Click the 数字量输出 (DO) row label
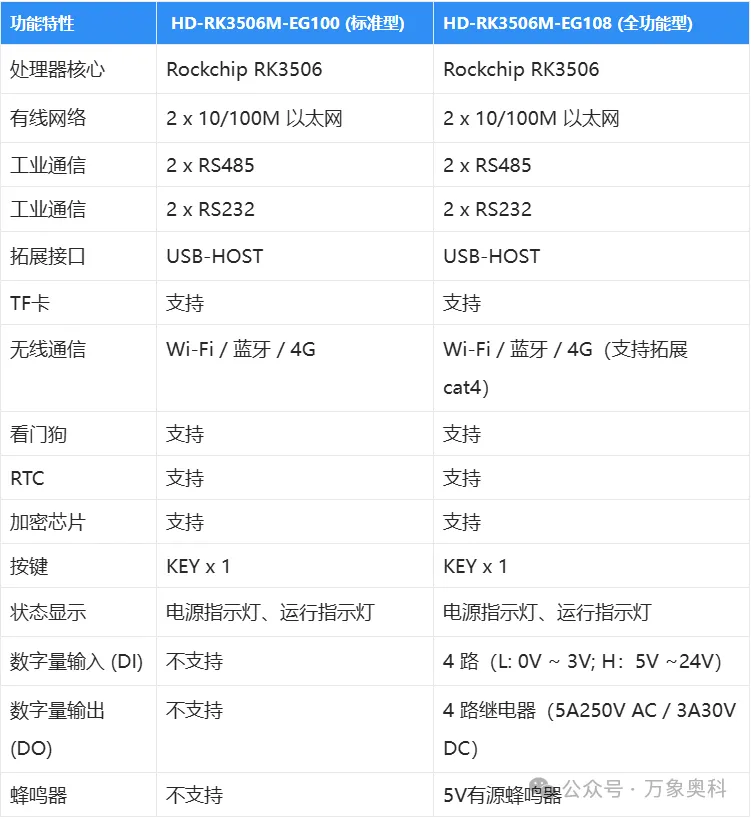Image resolution: width=751 pixels, height=819 pixels. [57, 729]
